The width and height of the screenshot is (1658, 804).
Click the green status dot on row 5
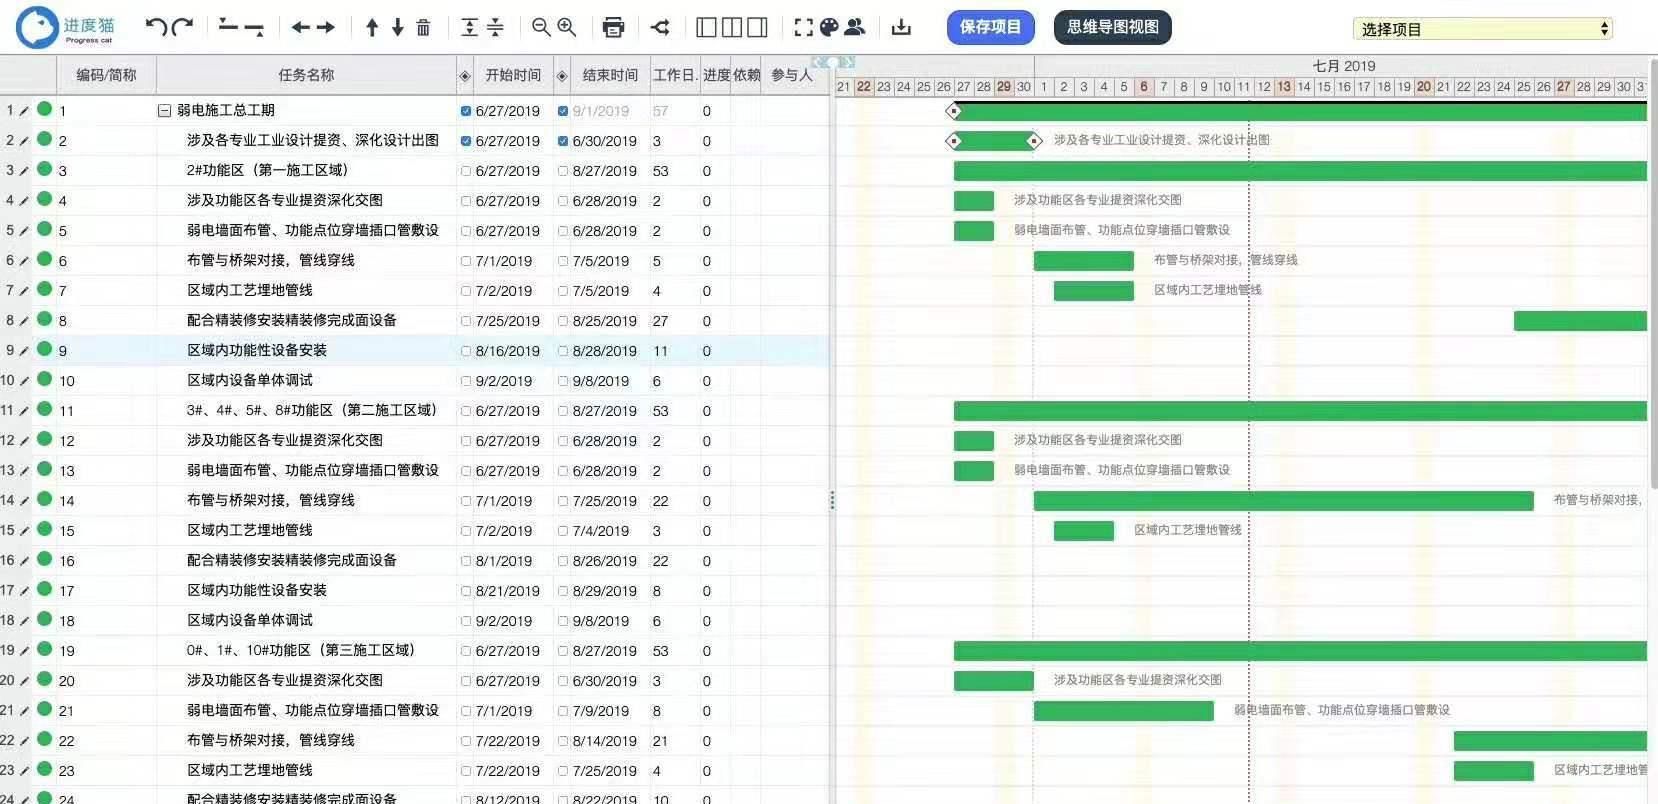tap(44, 229)
